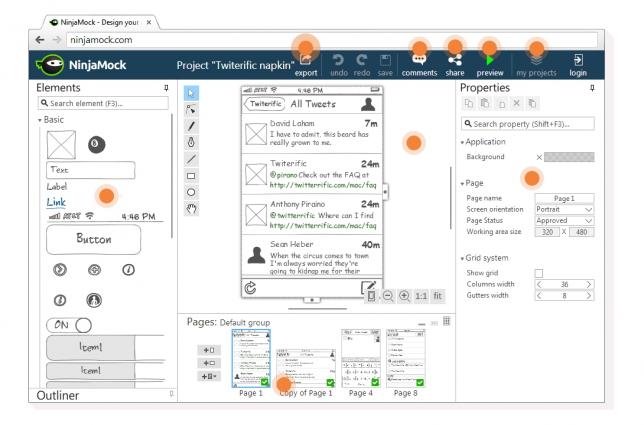Toggle the pages grid view icon
Image resolution: width=644 pixels, height=425 pixels.
point(446,321)
